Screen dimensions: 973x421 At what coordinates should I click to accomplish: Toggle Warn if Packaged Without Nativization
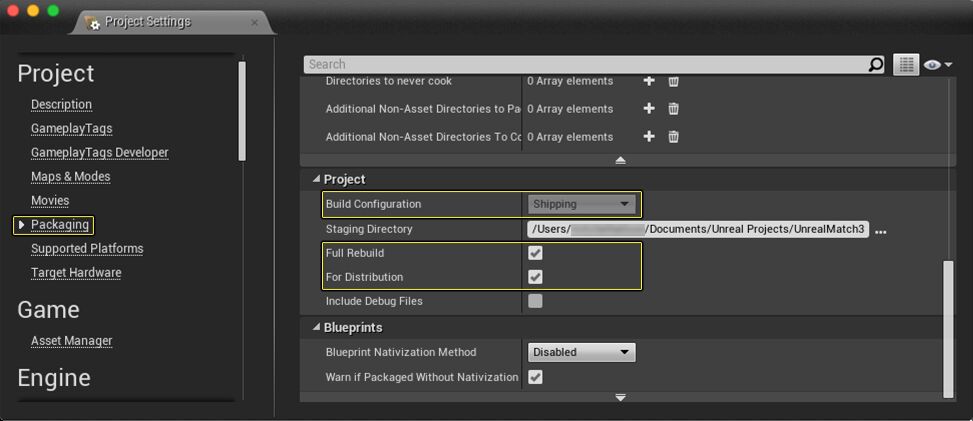tap(535, 377)
